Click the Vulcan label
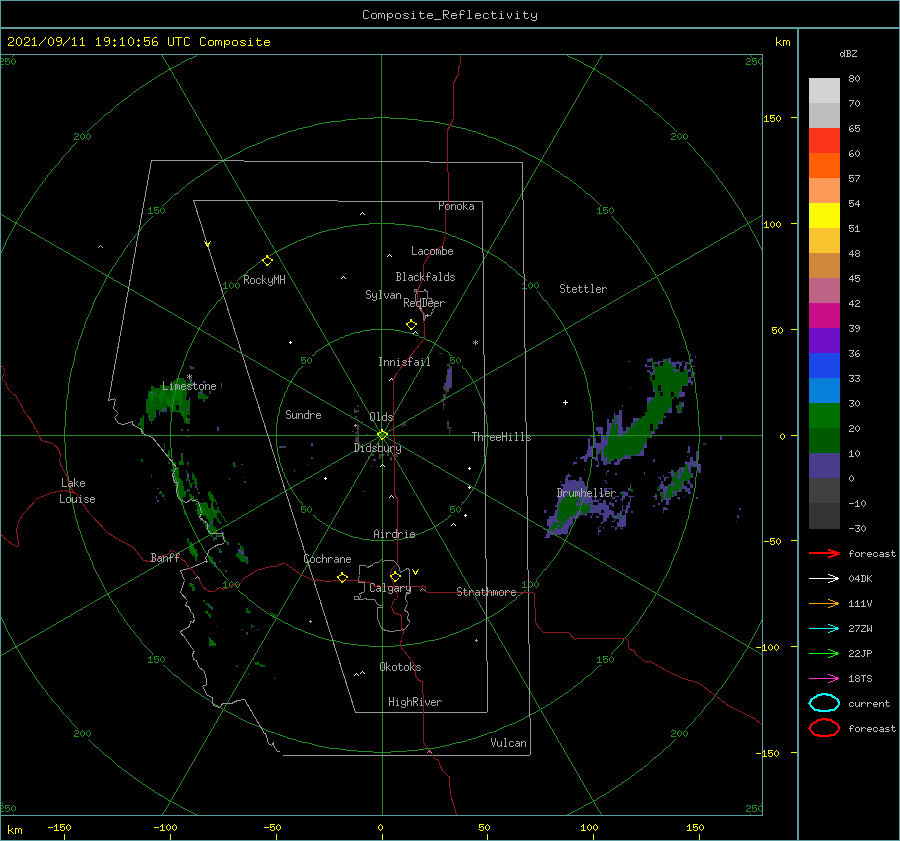This screenshot has width=900, height=841. pyautogui.click(x=508, y=743)
